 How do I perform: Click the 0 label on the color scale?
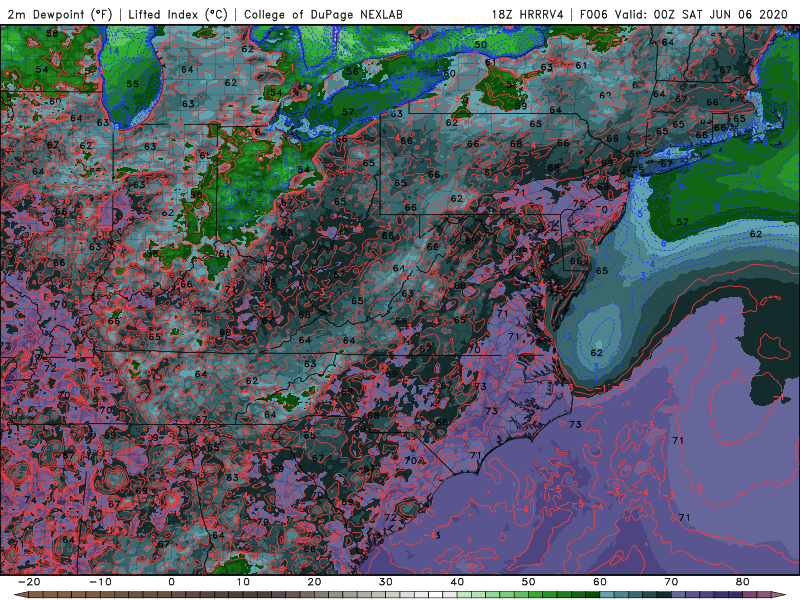(171, 582)
